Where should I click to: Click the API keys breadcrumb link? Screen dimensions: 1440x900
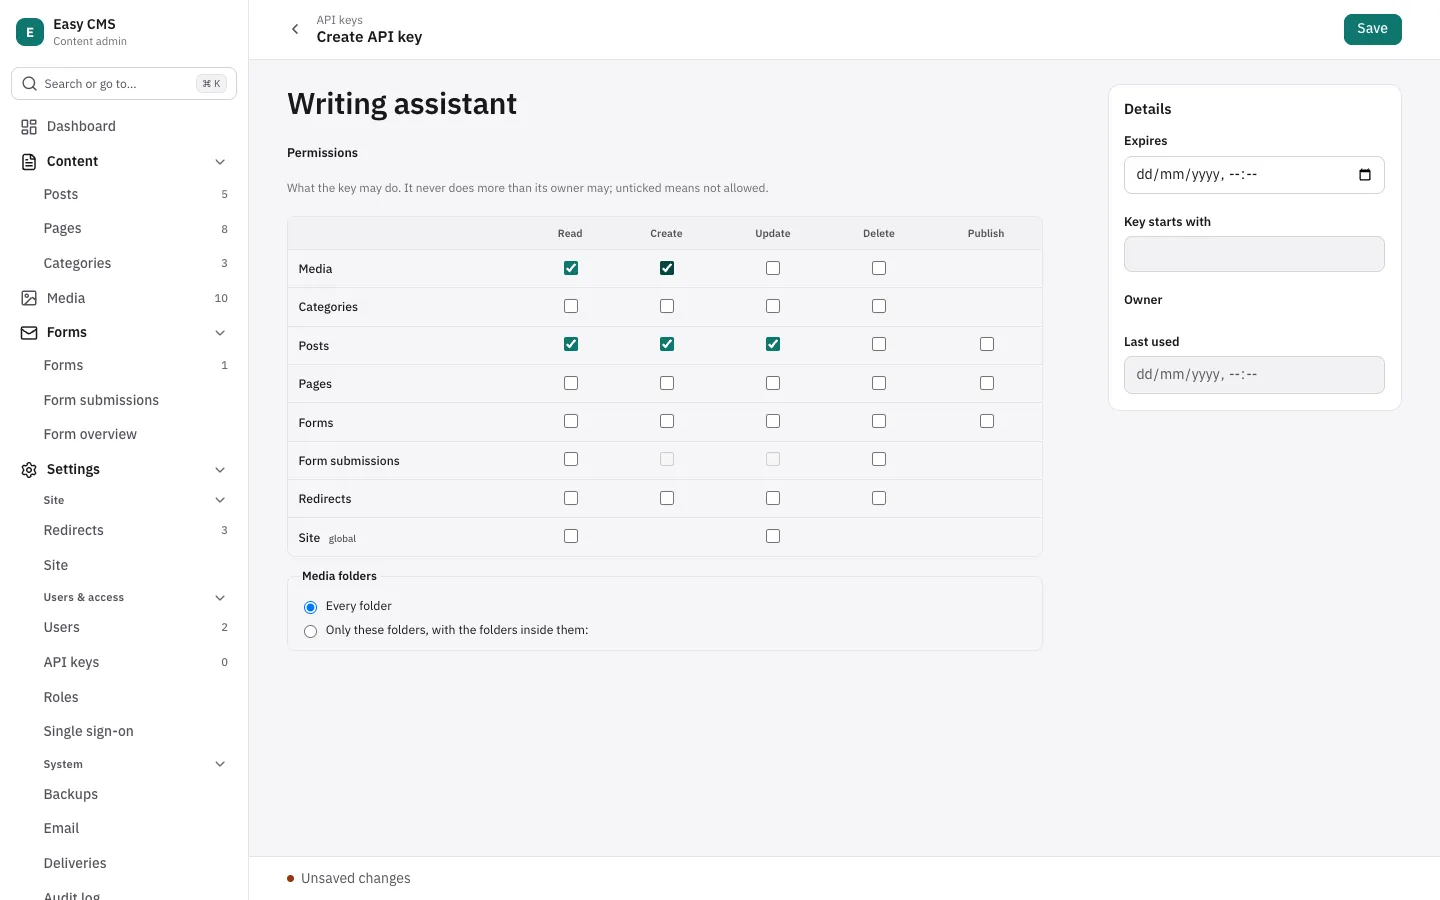coord(339,20)
